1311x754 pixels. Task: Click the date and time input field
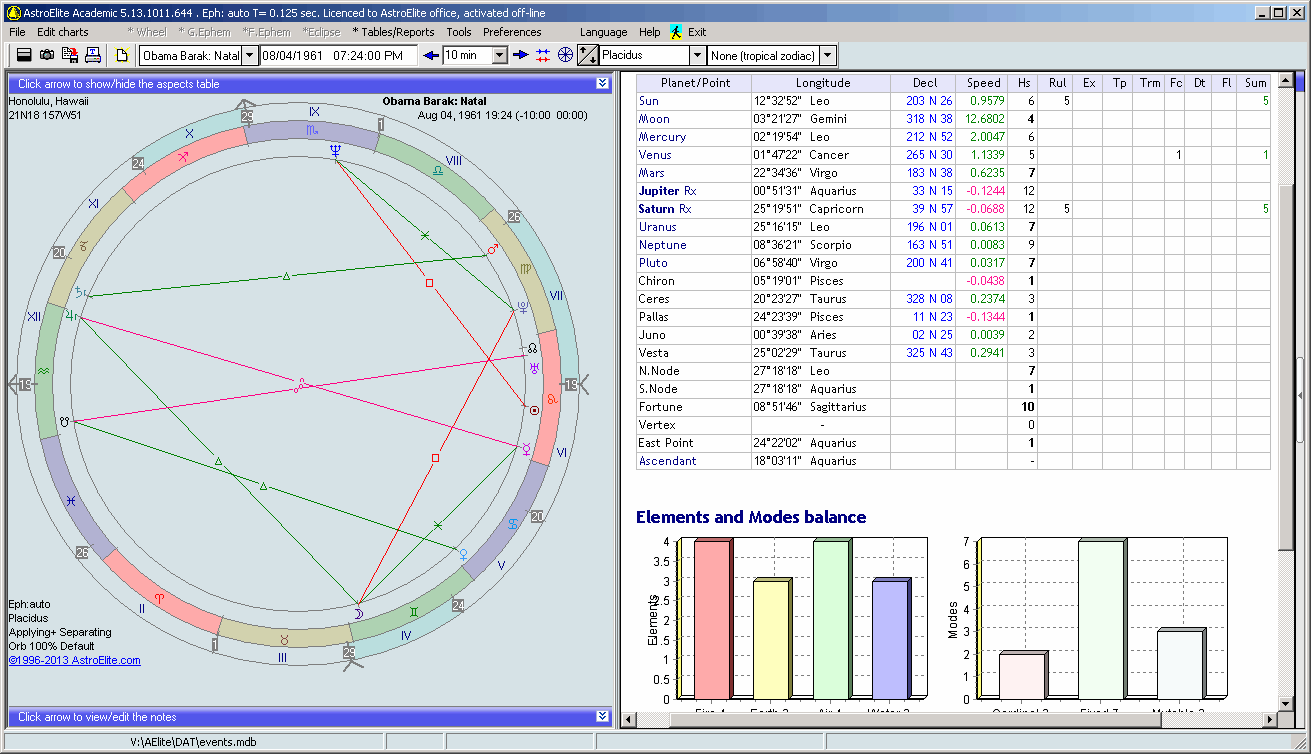pyautogui.click(x=338, y=55)
